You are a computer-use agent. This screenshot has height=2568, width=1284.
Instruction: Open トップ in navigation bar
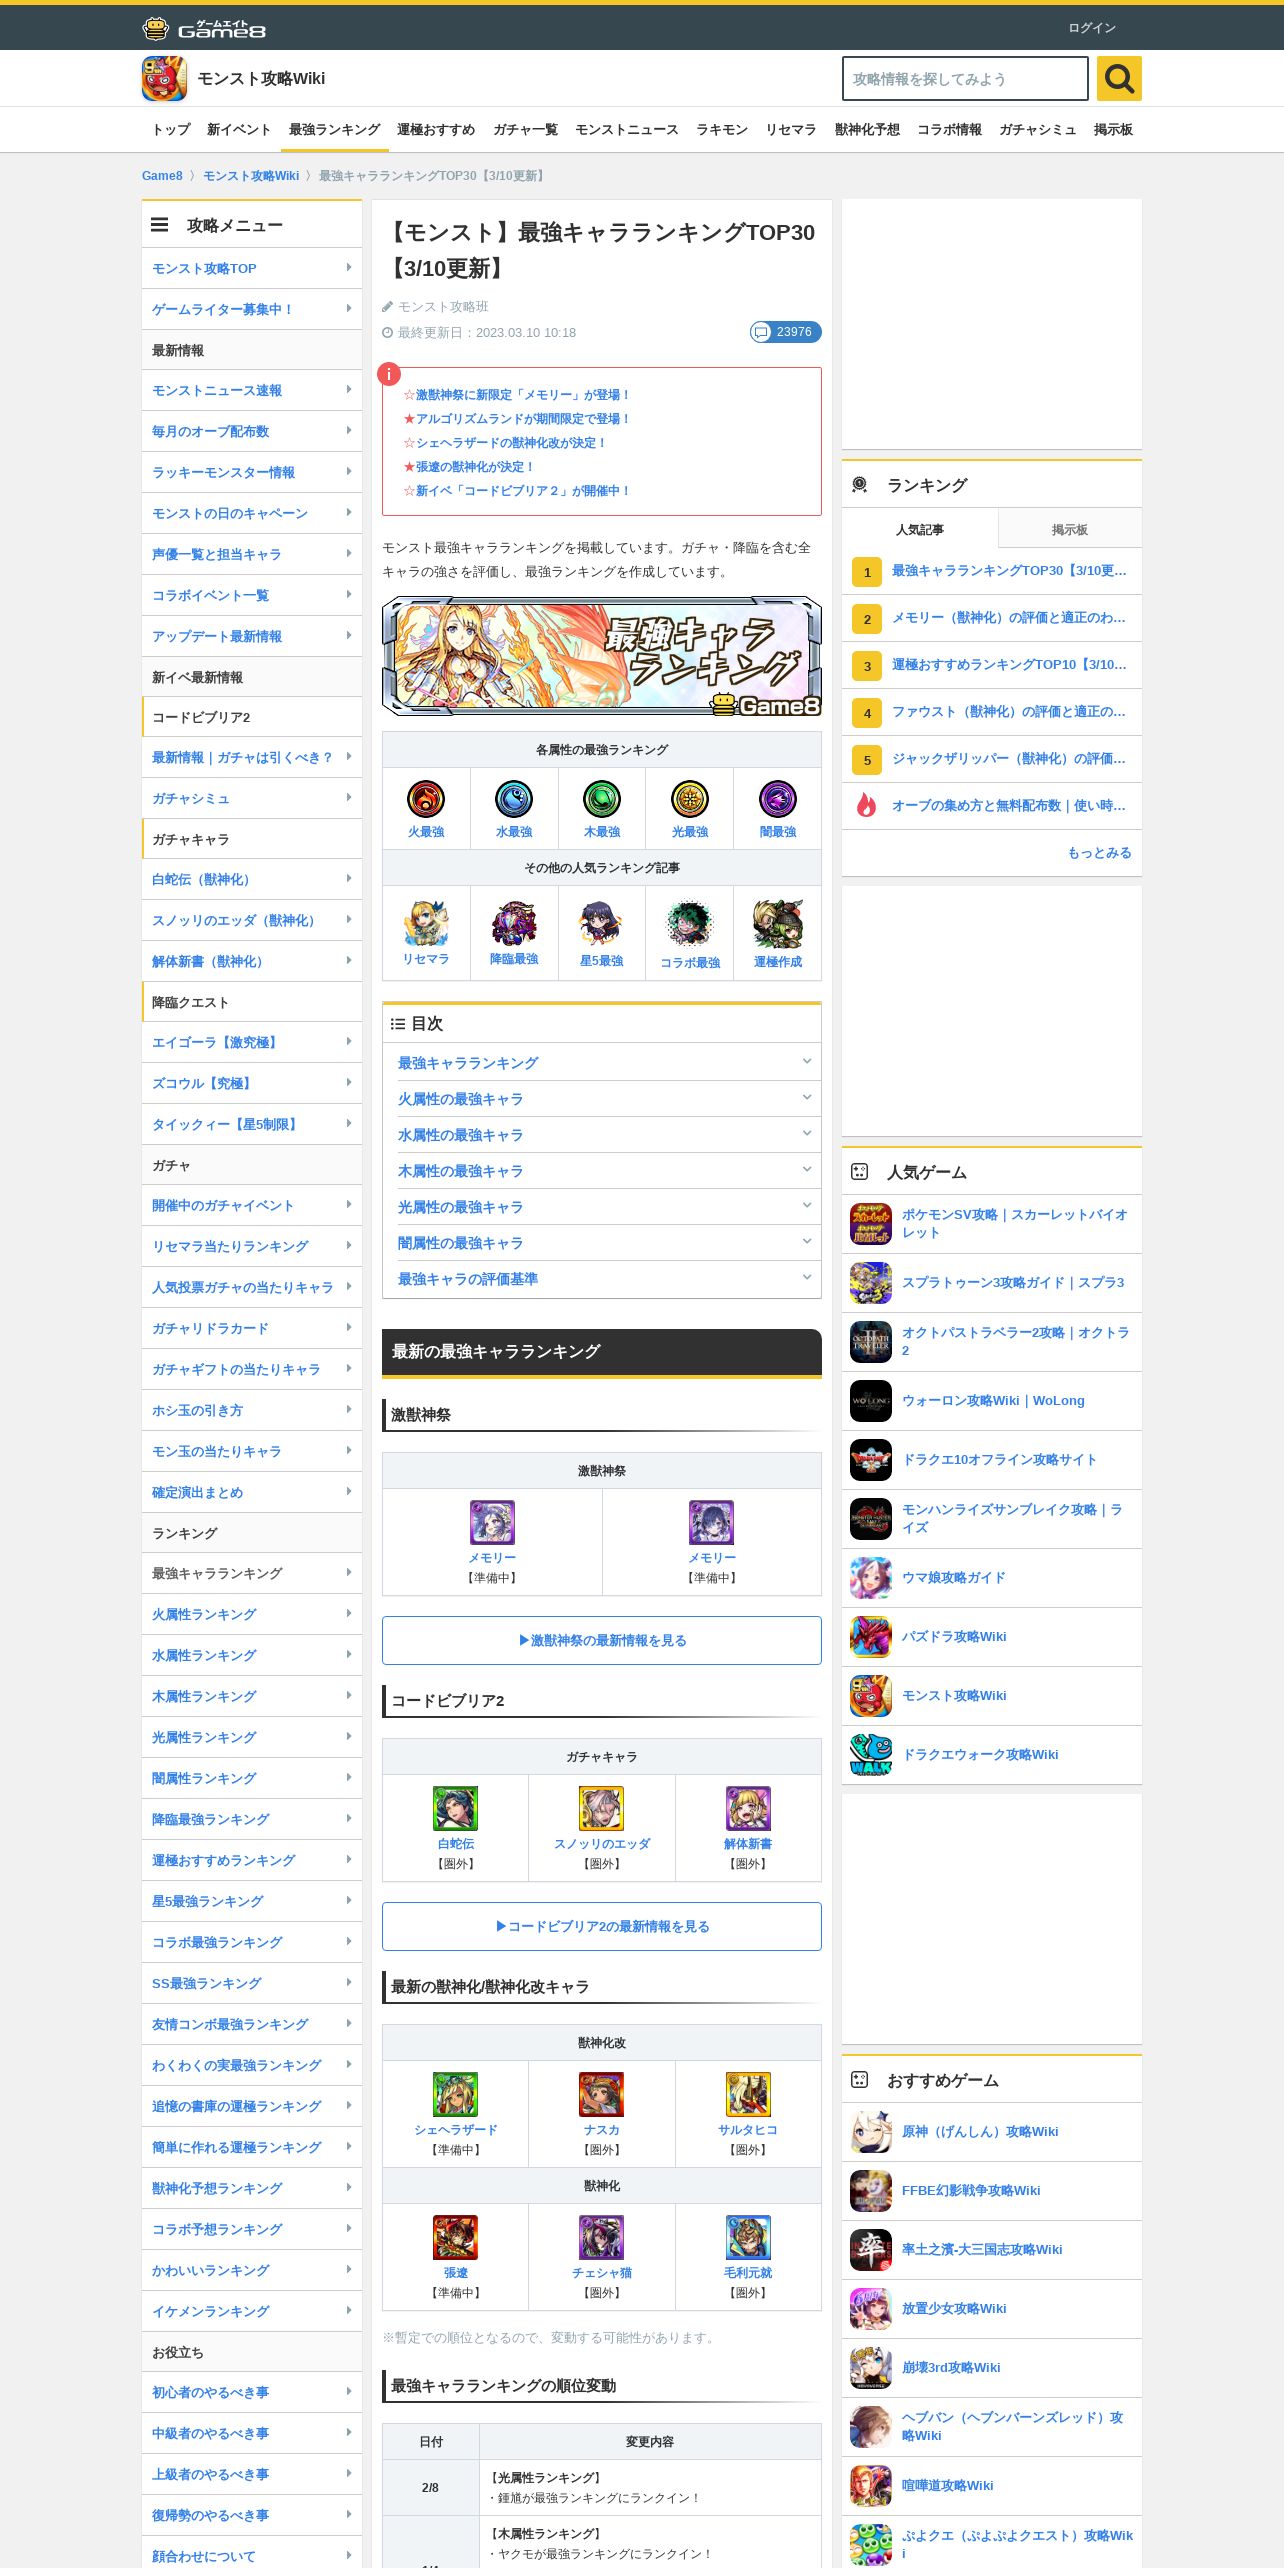pos(171,130)
